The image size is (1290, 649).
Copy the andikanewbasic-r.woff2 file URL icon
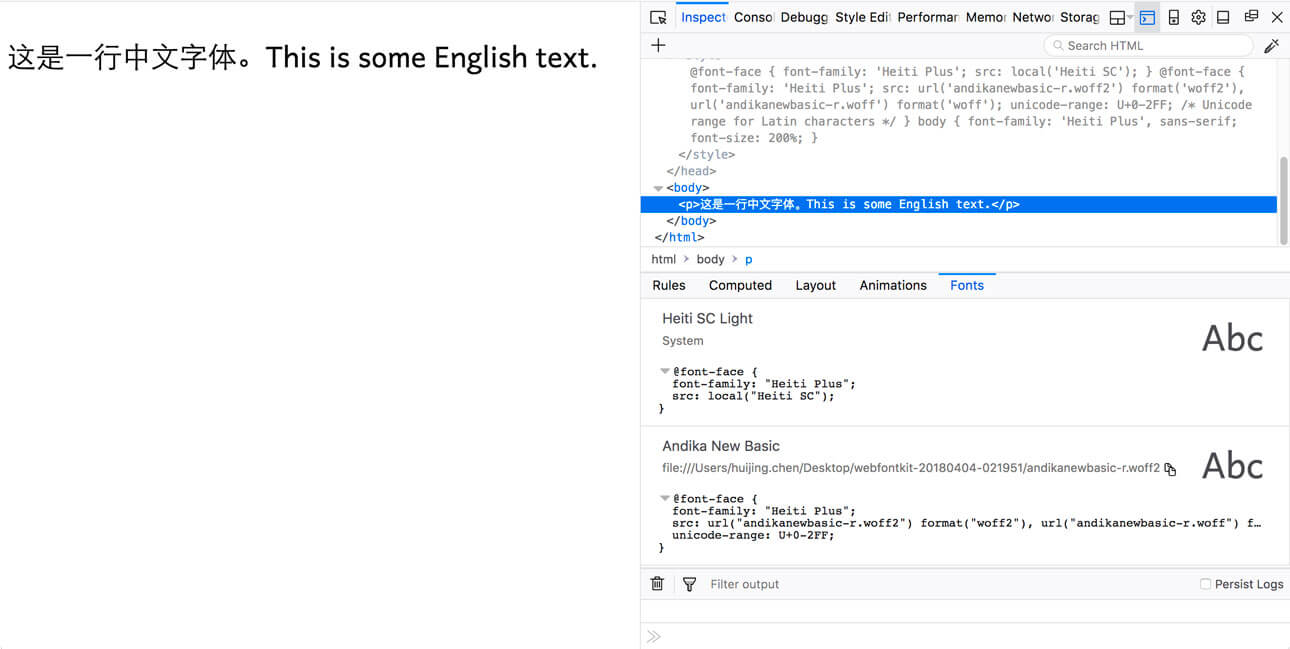(x=1169, y=468)
